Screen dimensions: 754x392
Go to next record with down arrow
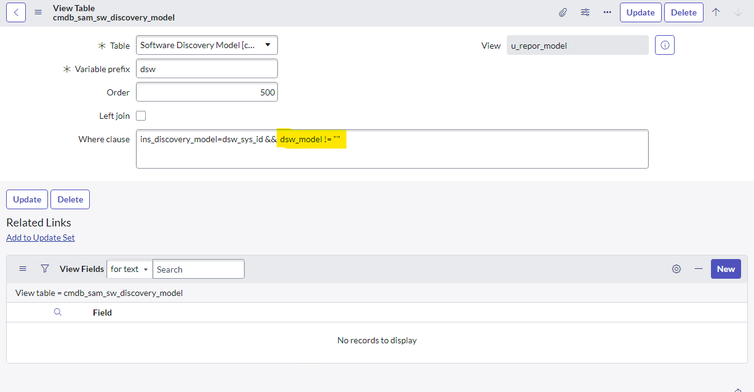pyautogui.click(x=738, y=13)
